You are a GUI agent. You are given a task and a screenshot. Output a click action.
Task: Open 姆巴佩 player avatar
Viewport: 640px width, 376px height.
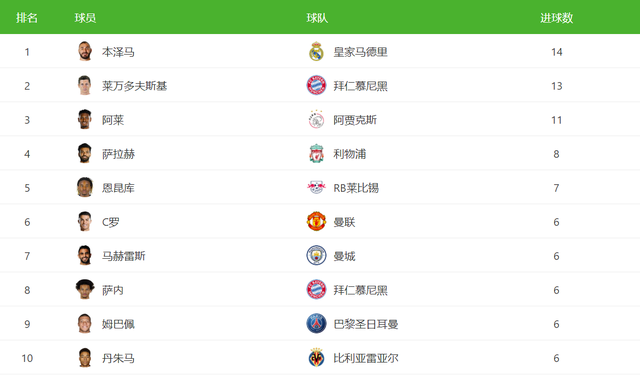point(85,323)
